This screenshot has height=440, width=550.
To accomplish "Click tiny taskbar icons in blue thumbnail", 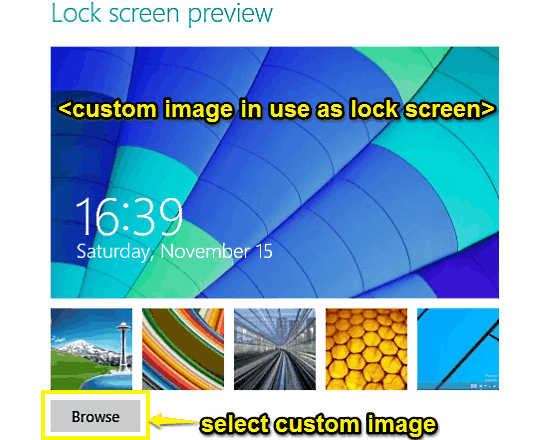I will coord(484,386).
